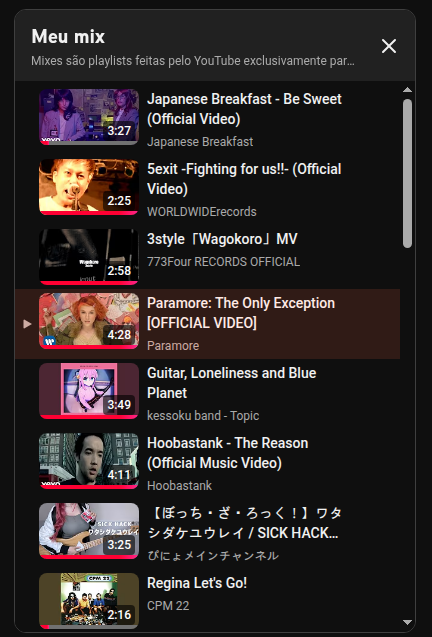Screen dimensions: 432x637
Task: Click WORLDWIDErecords channel name
Action: [x=202, y=212]
